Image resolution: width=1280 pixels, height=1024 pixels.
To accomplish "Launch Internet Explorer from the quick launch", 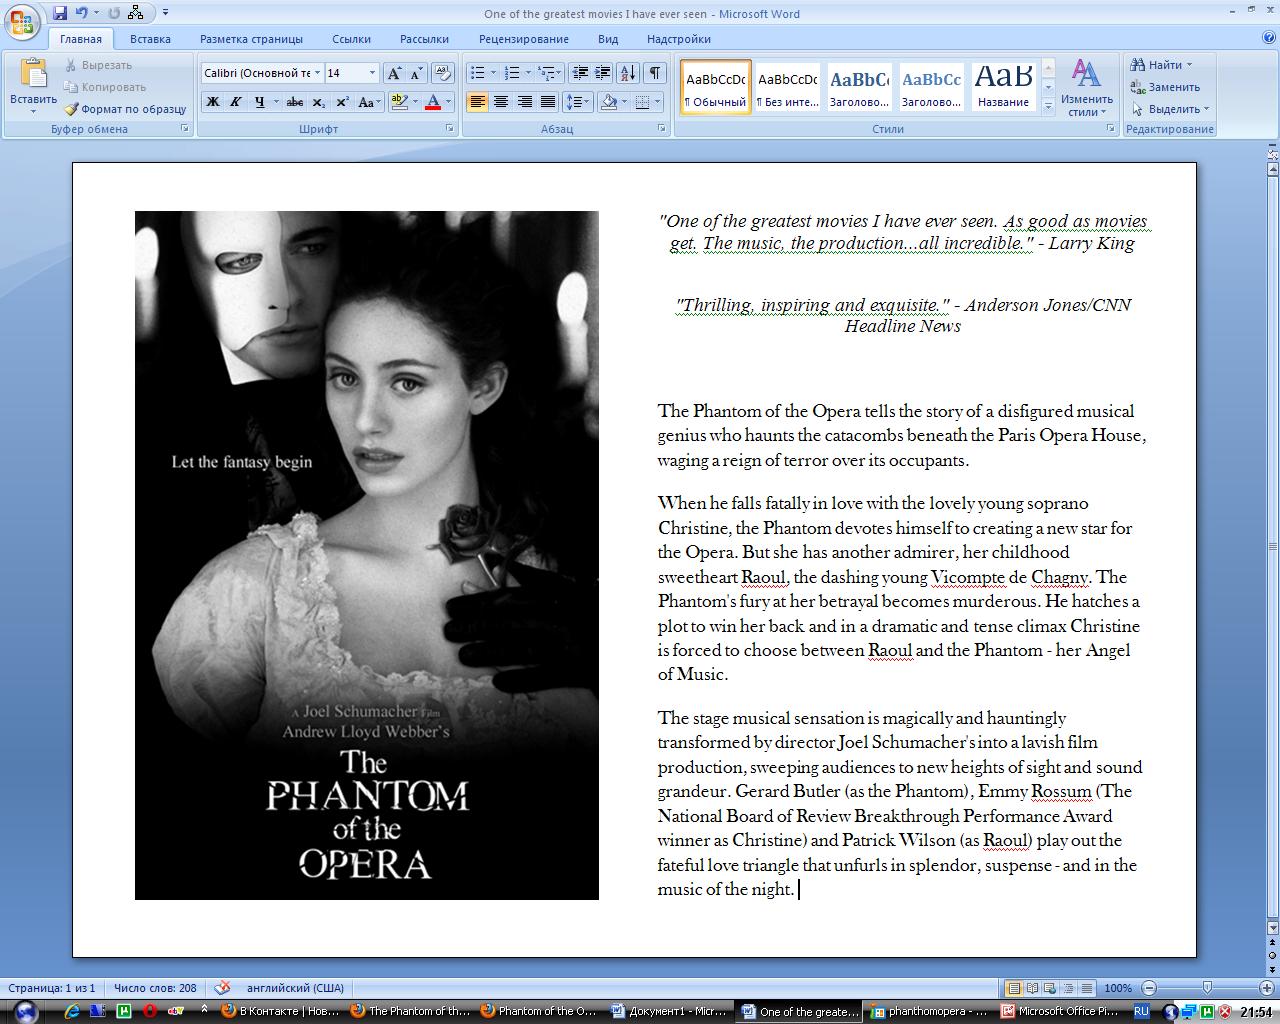I will click(72, 1011).
